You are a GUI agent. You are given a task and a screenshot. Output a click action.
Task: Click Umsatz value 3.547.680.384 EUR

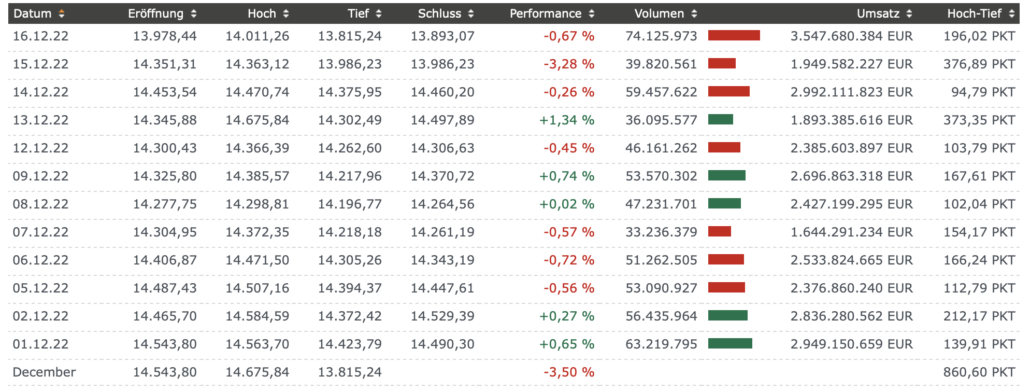click(851, 36)
